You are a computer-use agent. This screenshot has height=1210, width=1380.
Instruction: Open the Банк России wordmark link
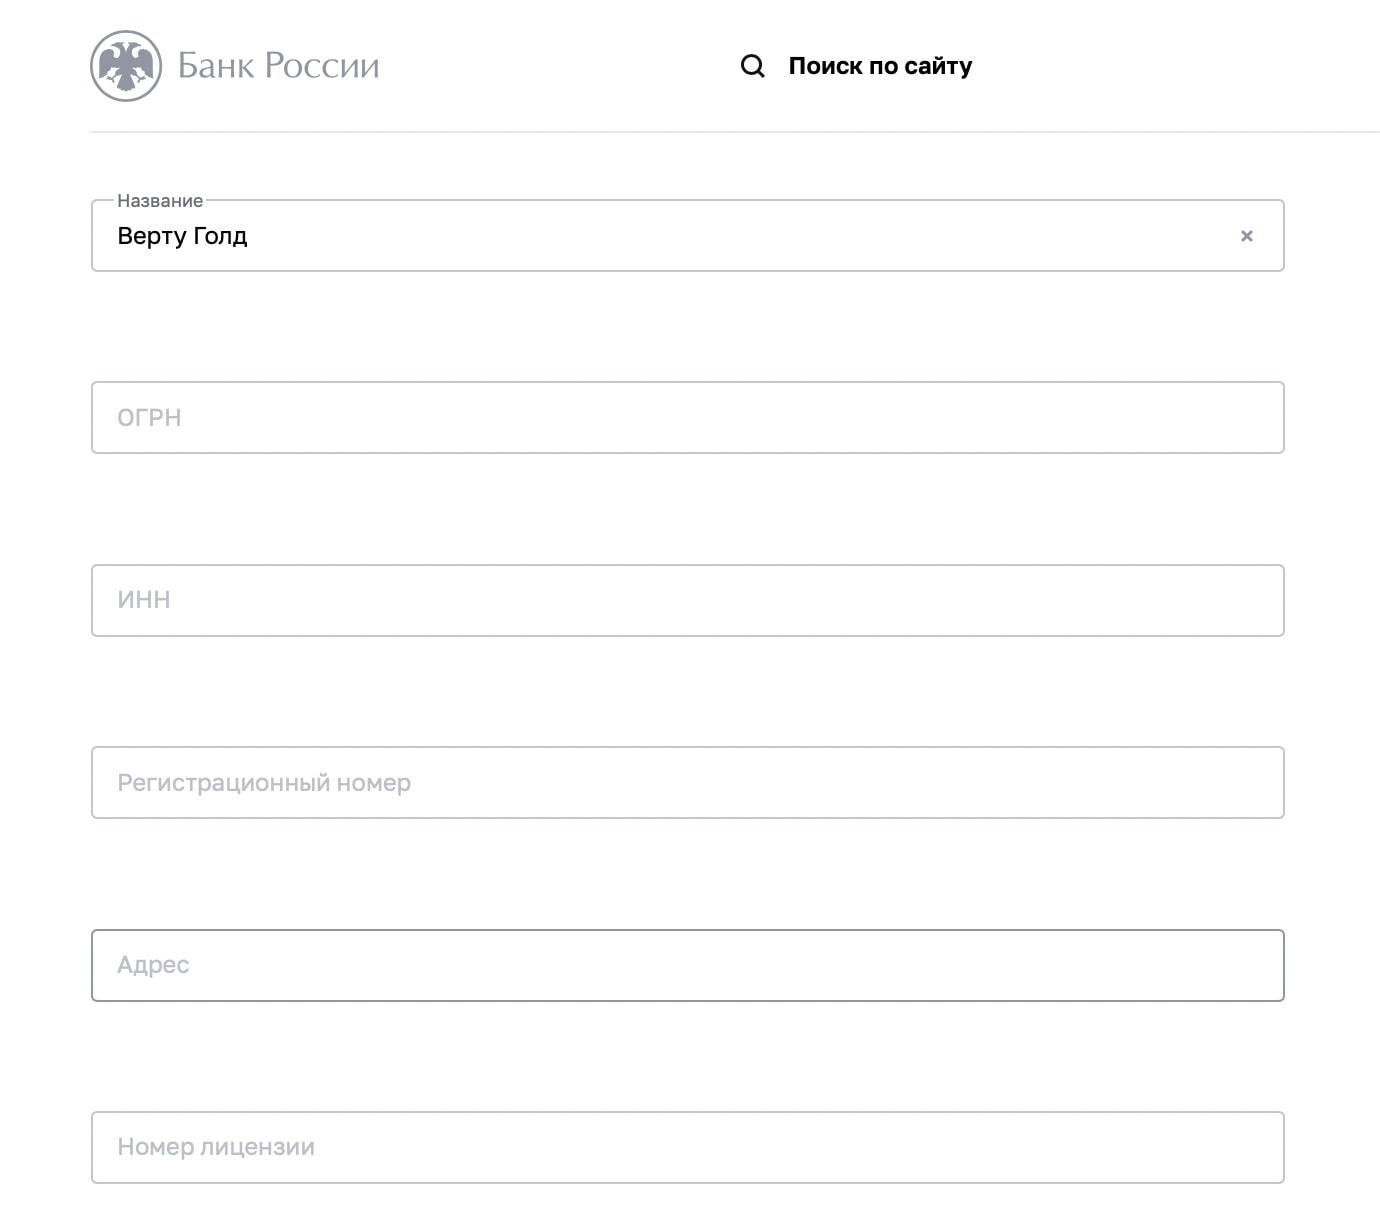(279, 66)
